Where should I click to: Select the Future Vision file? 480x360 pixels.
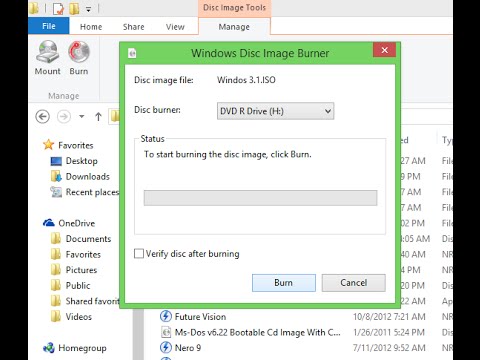tap(193, 316)
